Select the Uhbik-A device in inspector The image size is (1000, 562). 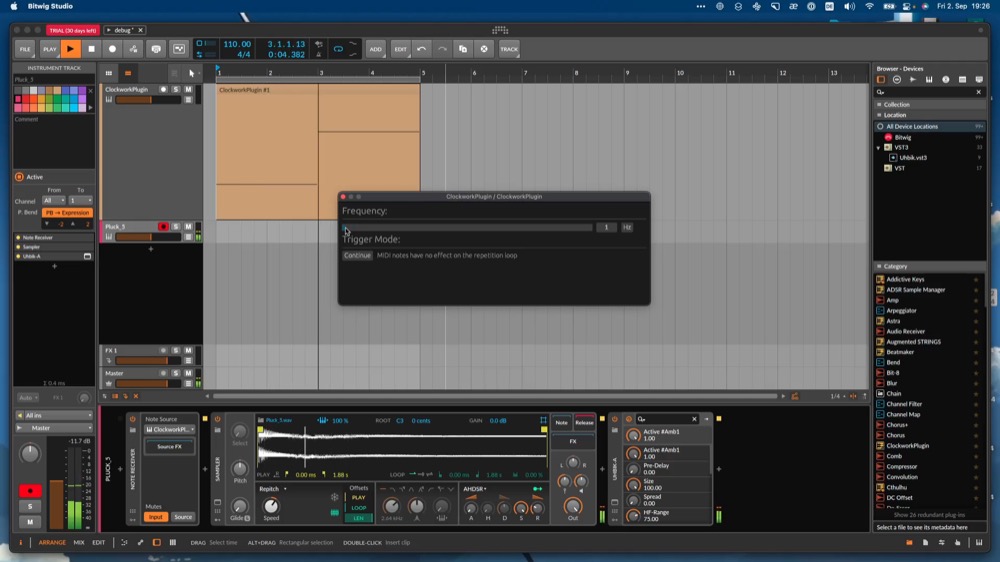pyautogui.click(x=54, y=256)
